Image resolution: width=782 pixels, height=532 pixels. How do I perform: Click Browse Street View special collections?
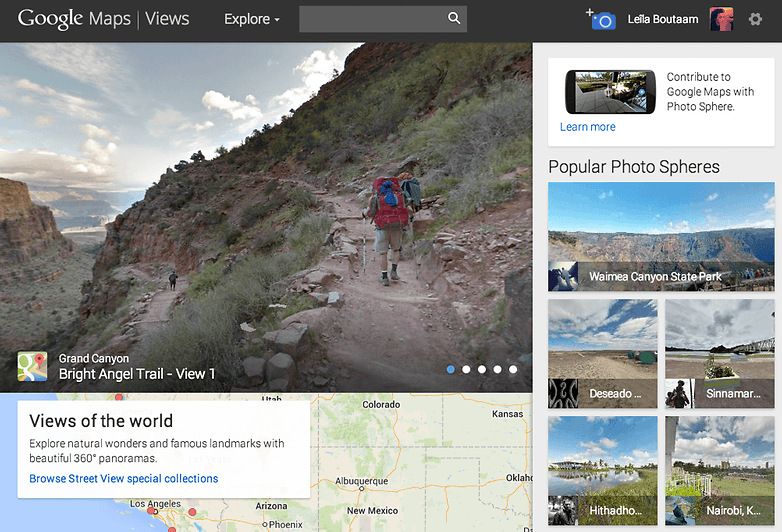[124, 479]
